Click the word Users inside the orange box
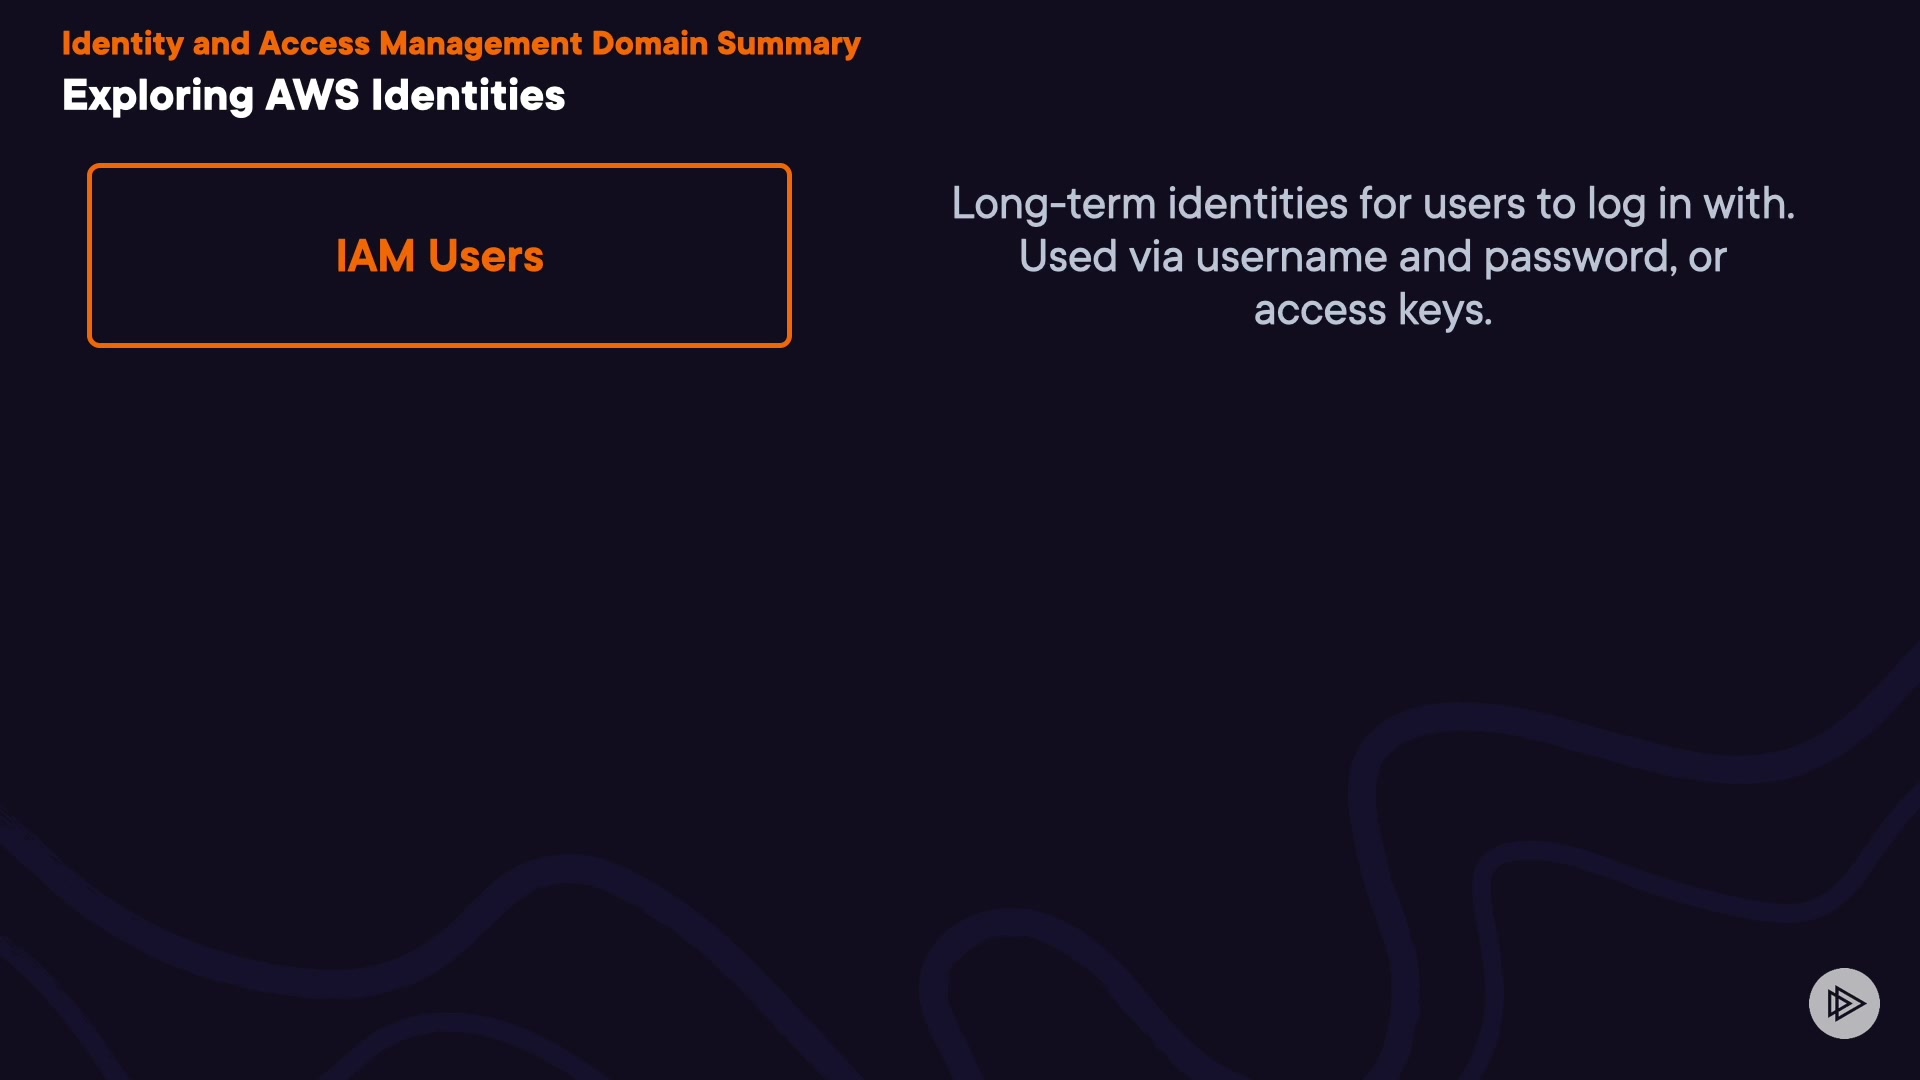Image resolution: width=1920 pixels, height=1080 pixels. (486, 256)
